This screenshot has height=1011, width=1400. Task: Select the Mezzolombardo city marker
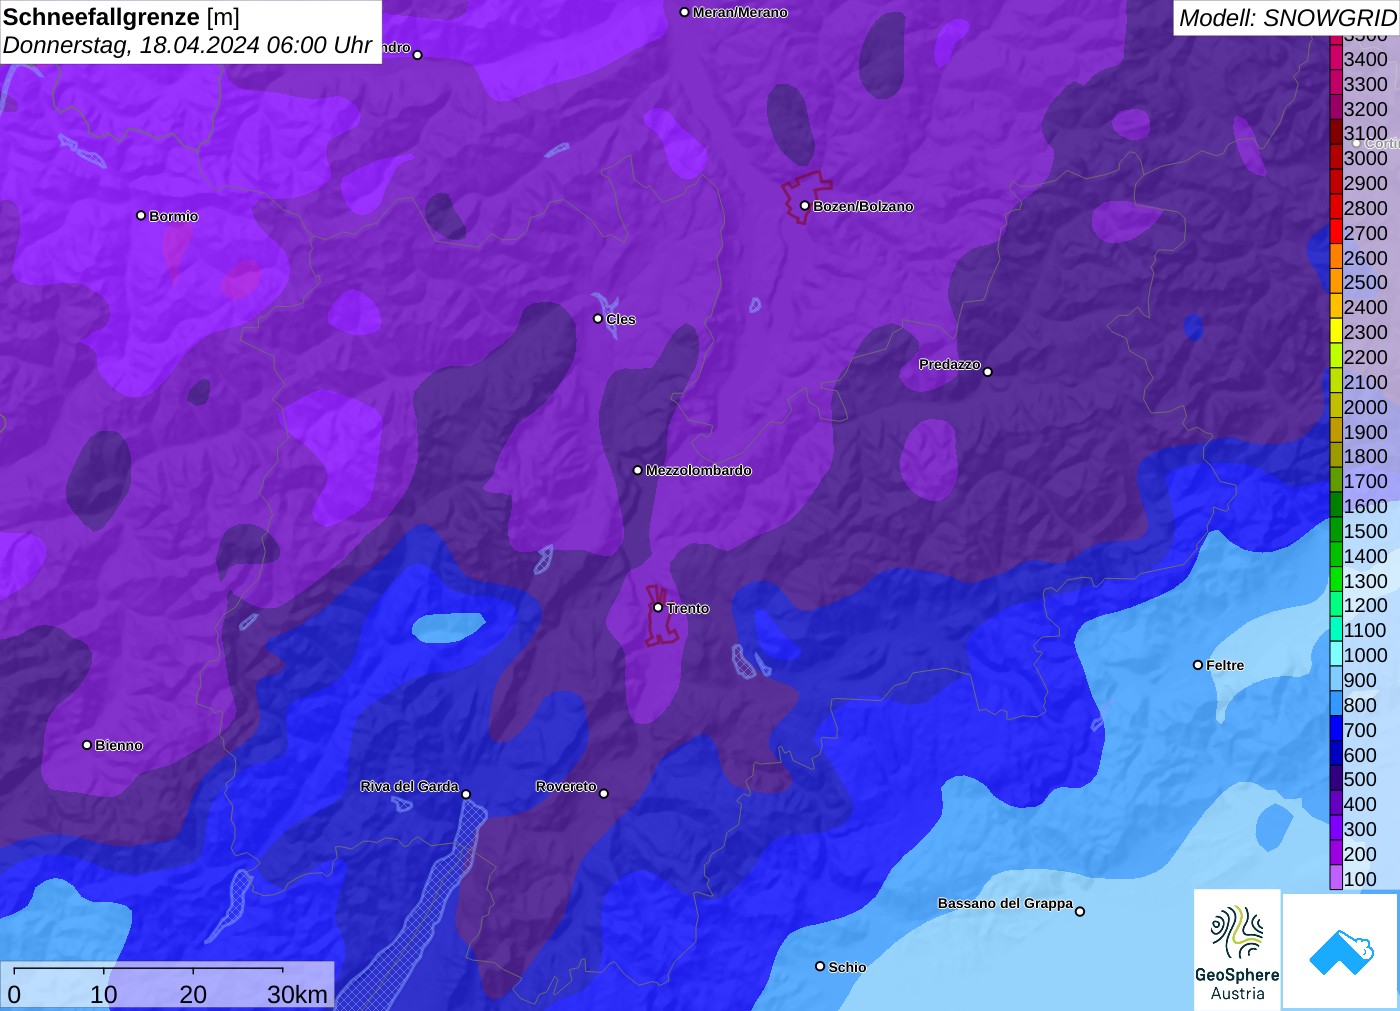[x=637, y=470]
